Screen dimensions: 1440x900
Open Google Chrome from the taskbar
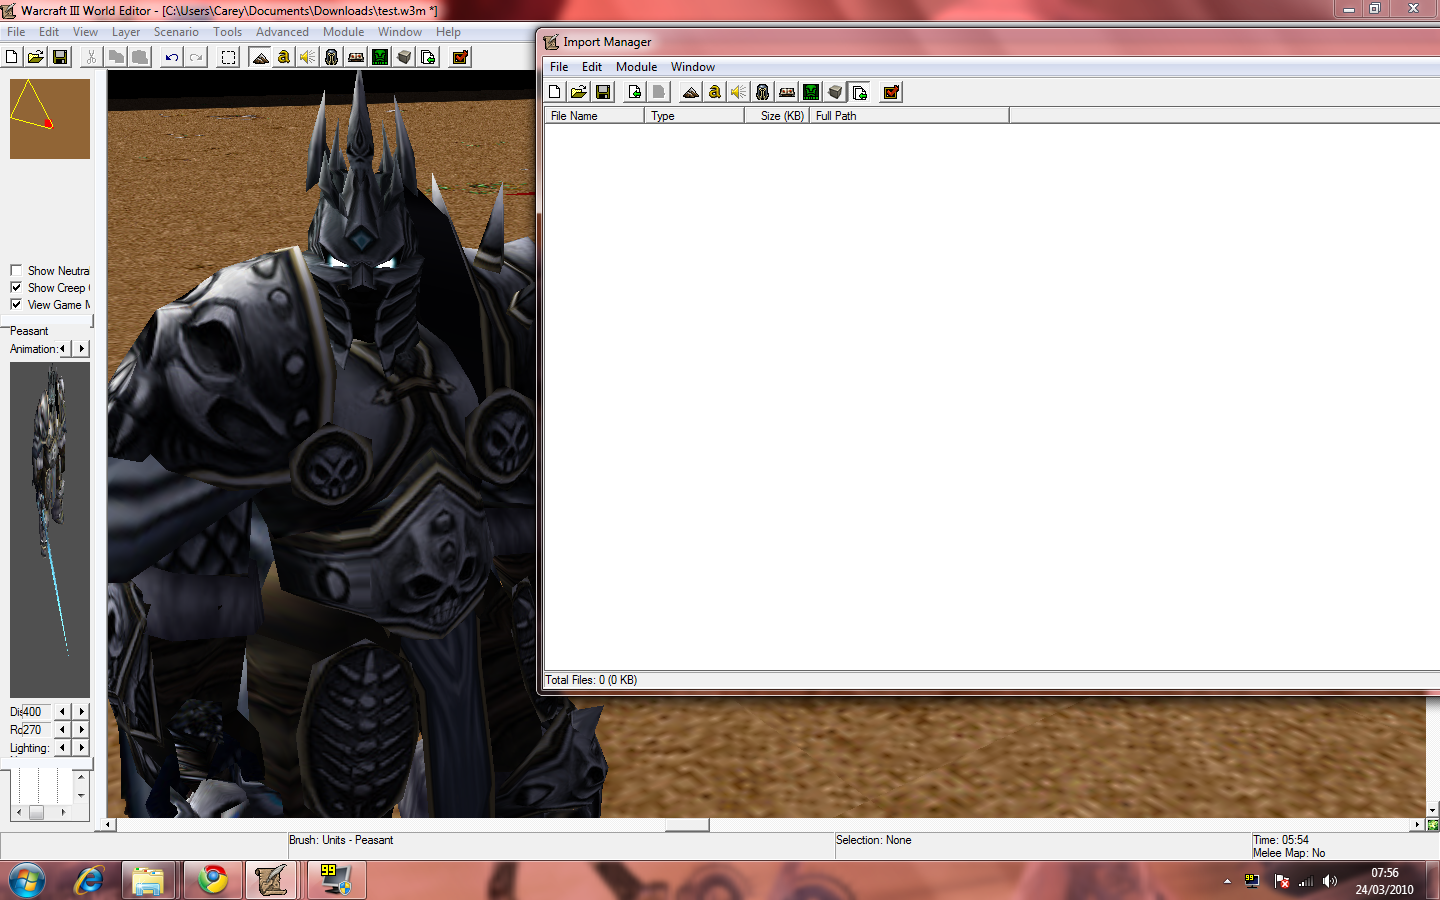pyautogui.click(x=212, y=880)
